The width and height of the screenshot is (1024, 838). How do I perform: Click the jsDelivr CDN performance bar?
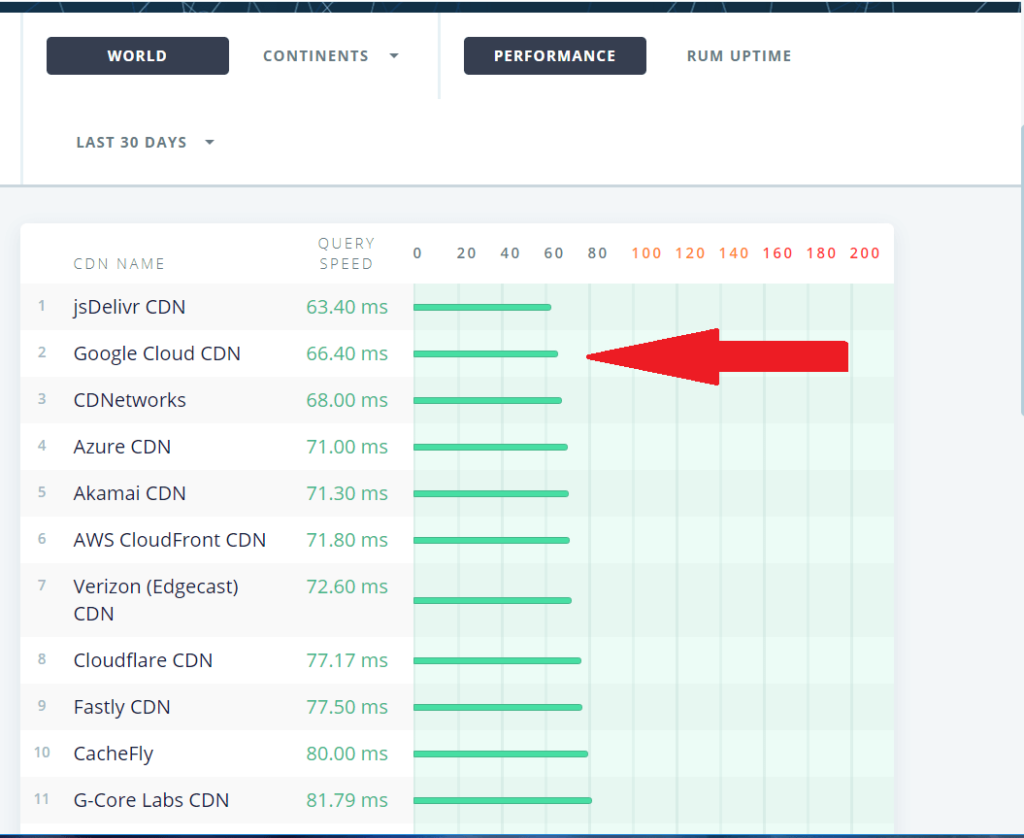(483, 308)
